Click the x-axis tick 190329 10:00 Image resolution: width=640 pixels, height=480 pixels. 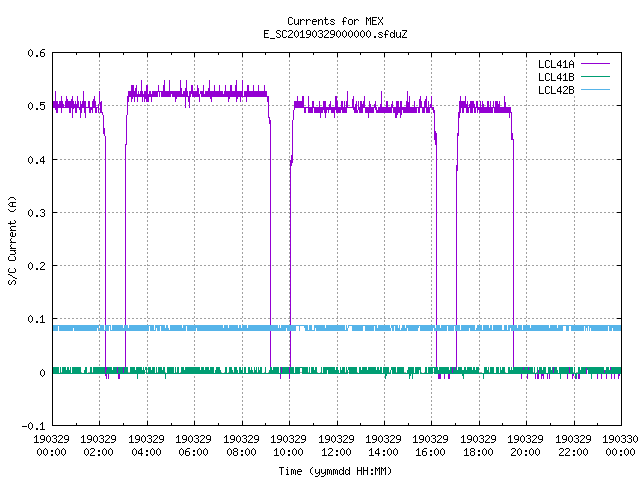click(x=288, y=446)
